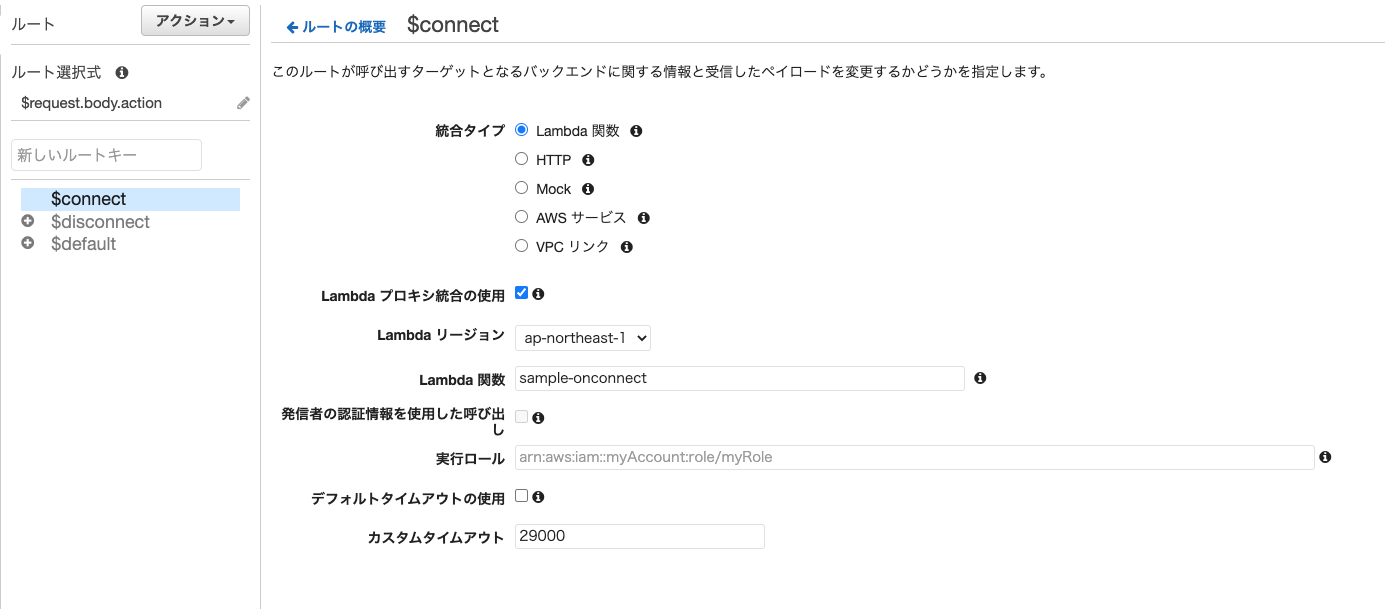Viewport: 1385px width, 609px height.
Task: Click info icon next to HTTP integration option
Action: [588, 159]
